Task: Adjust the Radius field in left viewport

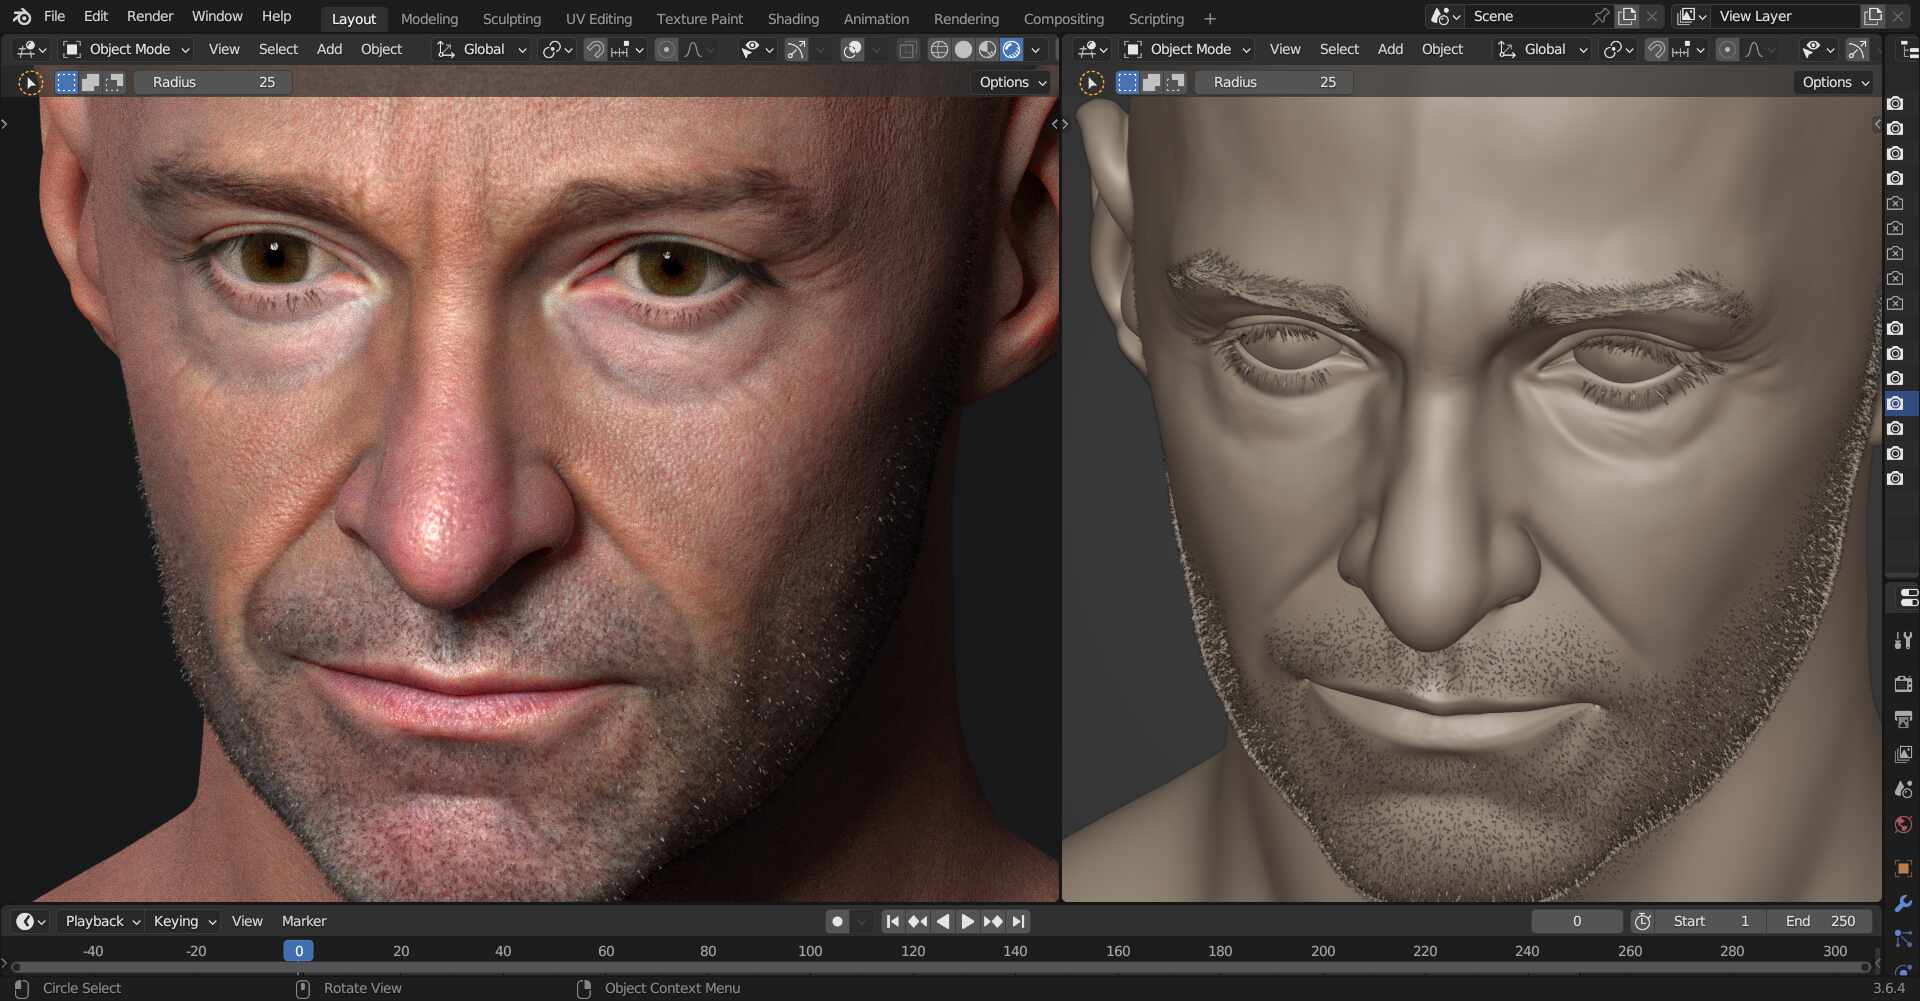Action: pos(213,82)
